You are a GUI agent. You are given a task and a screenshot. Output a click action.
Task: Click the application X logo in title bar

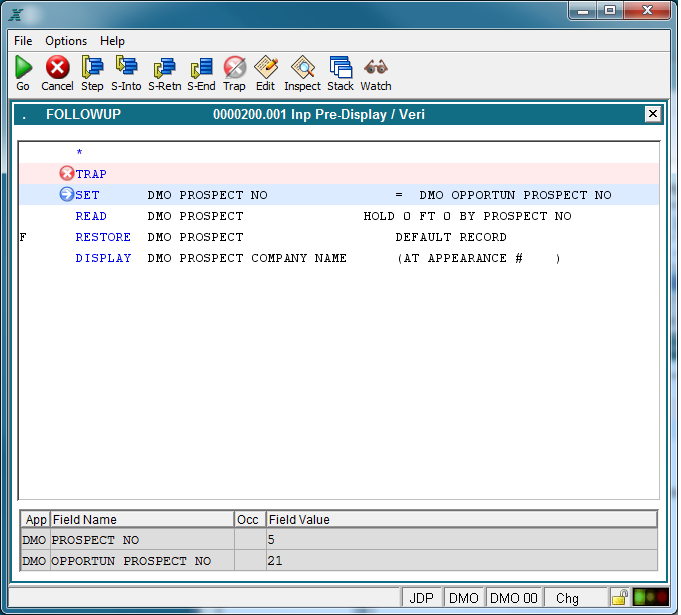[x=16, y=15]
